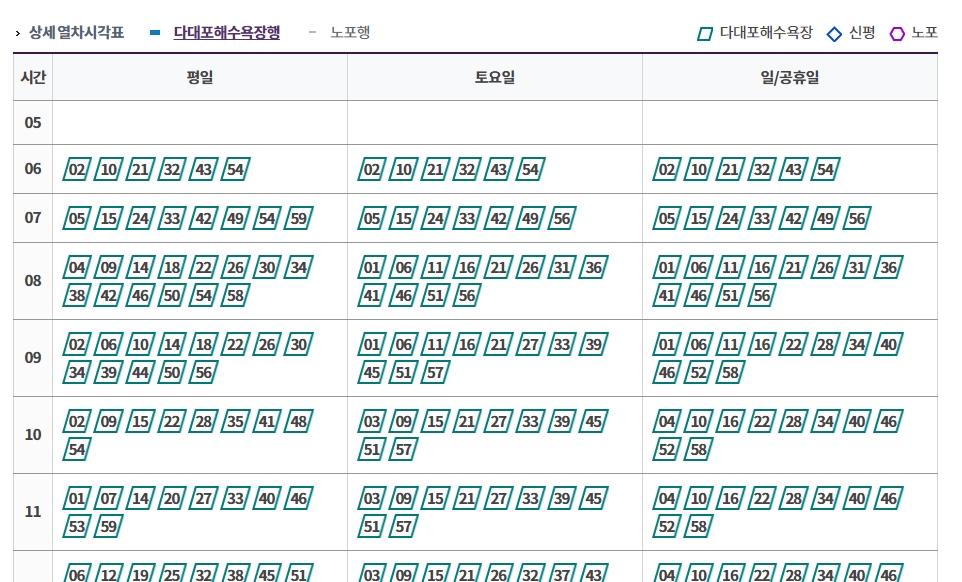Select minute 58 in 평일 08 hour row
The image size is (962, 582).
click(x=236, y=296)
